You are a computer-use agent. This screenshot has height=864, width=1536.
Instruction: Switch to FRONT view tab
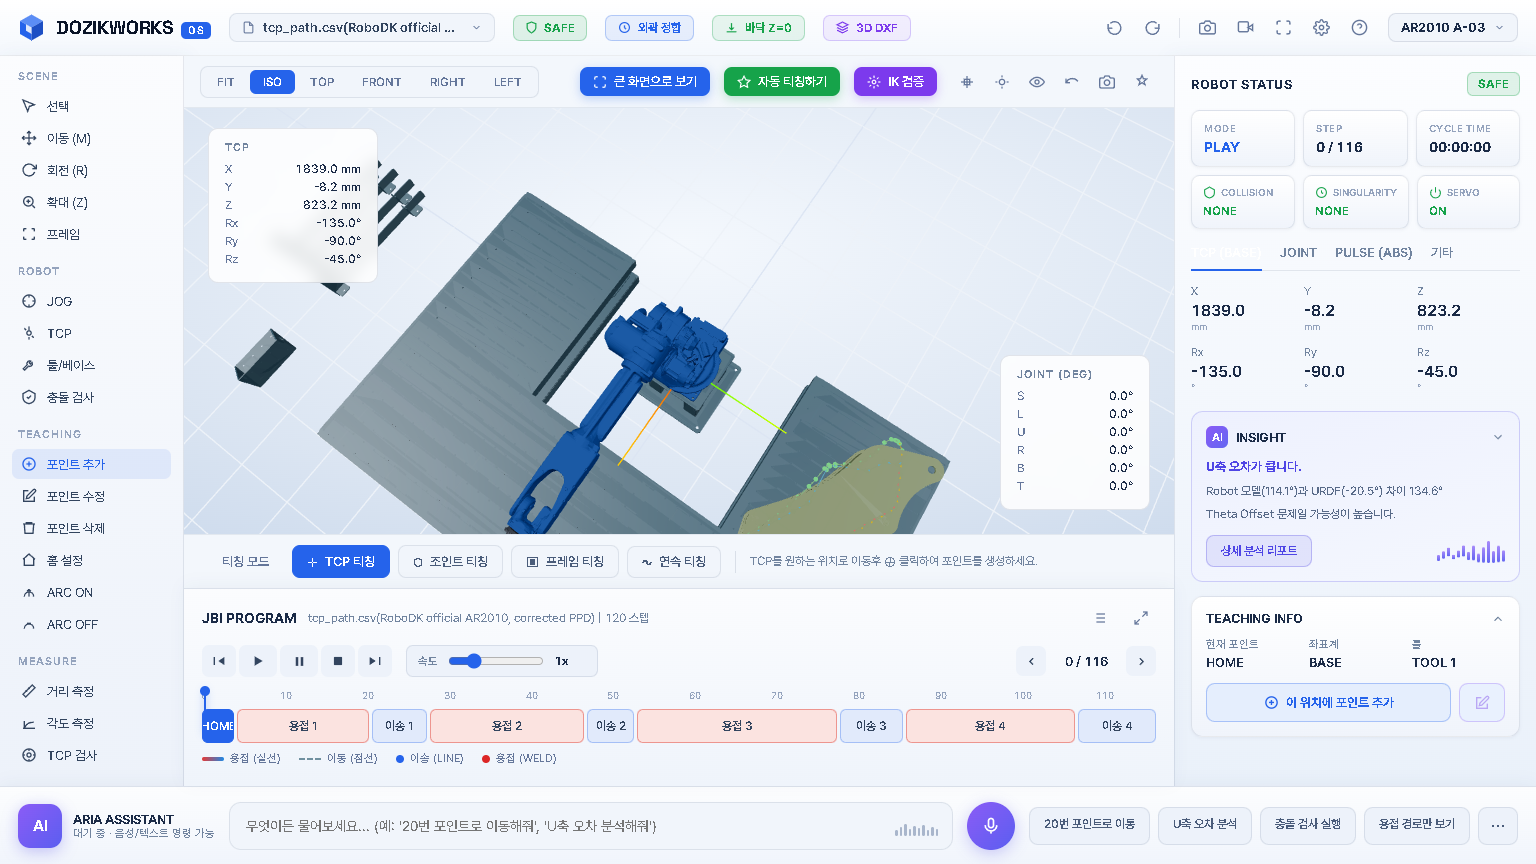click(x=381, y=82)
